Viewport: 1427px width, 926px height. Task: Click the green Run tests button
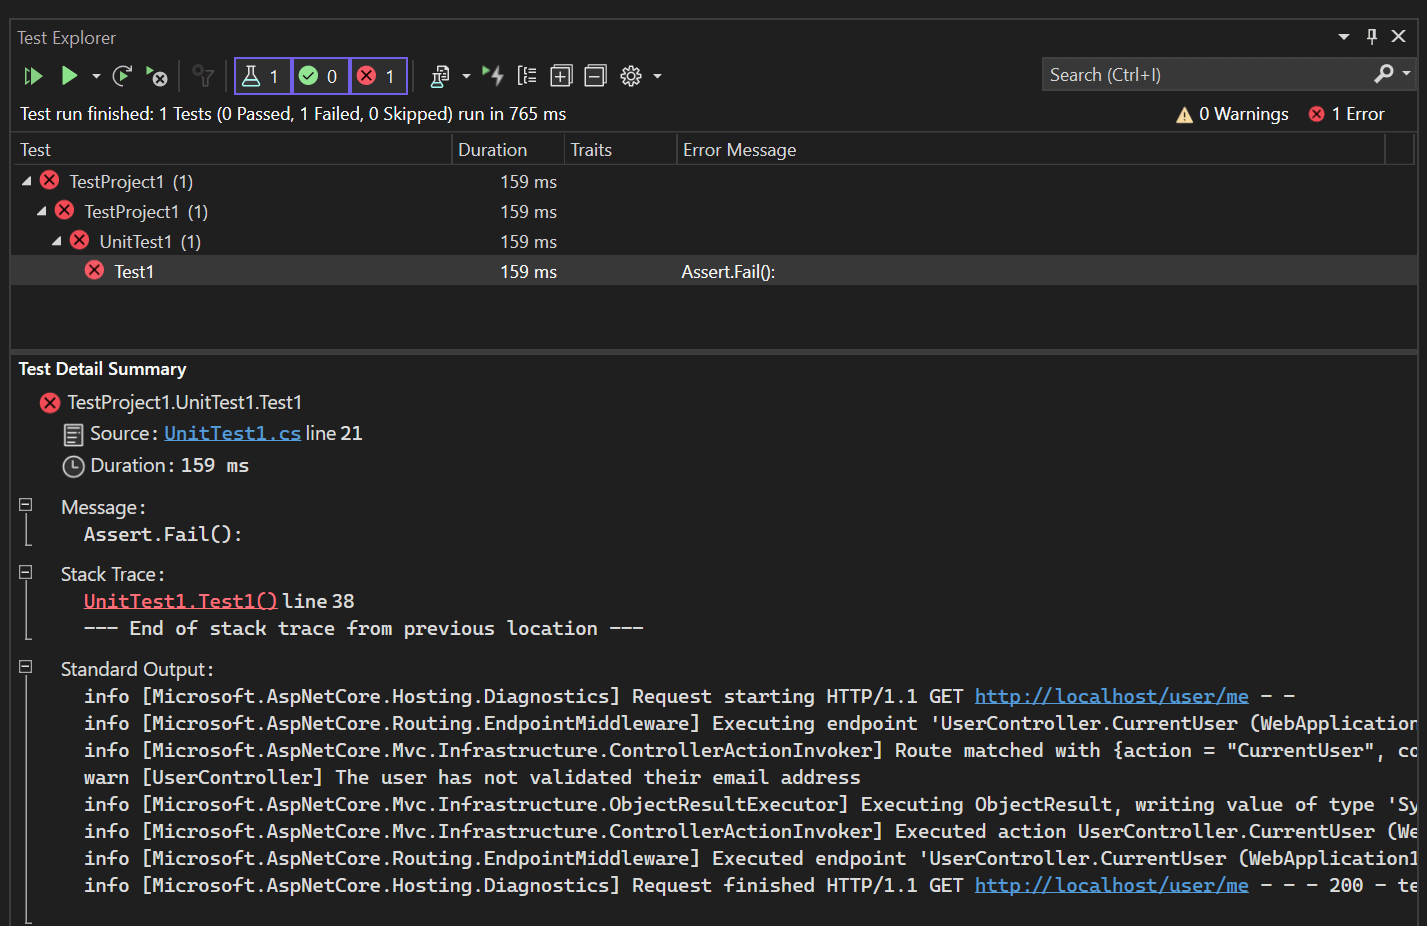[x=69, y=76]
